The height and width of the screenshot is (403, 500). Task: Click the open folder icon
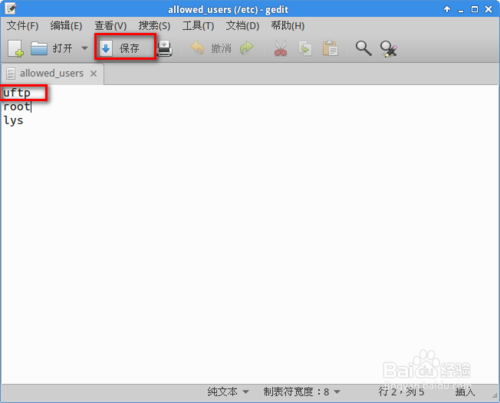coord(39,48)
